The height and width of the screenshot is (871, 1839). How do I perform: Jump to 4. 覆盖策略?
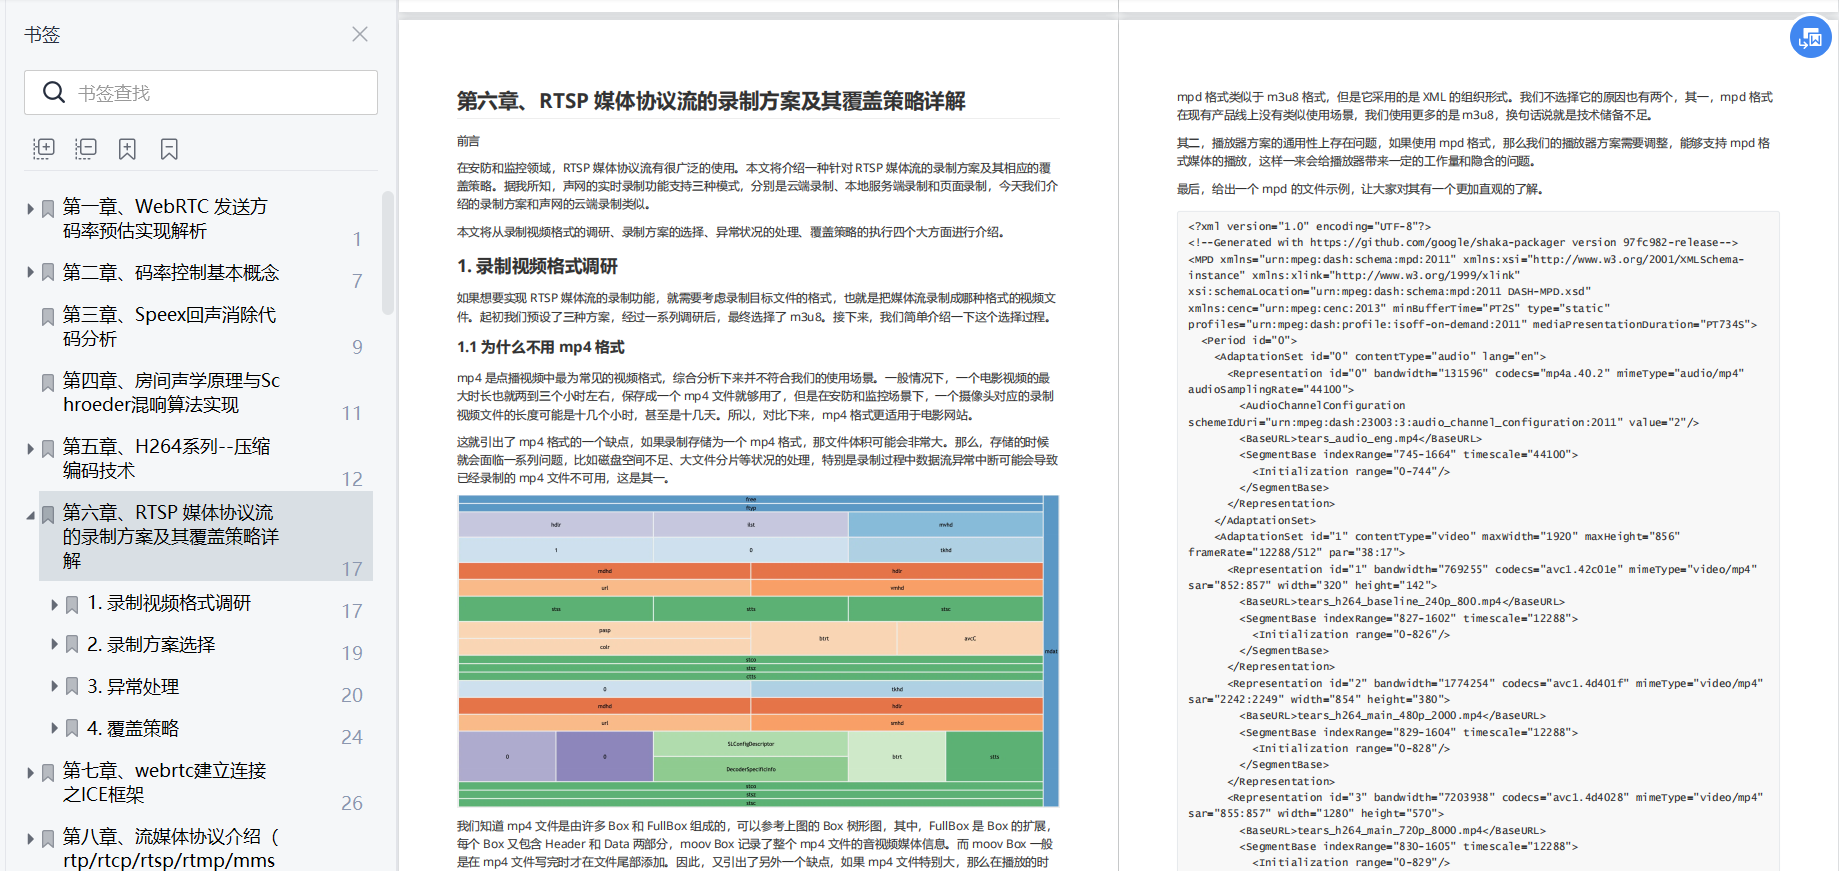click(133, 729)
